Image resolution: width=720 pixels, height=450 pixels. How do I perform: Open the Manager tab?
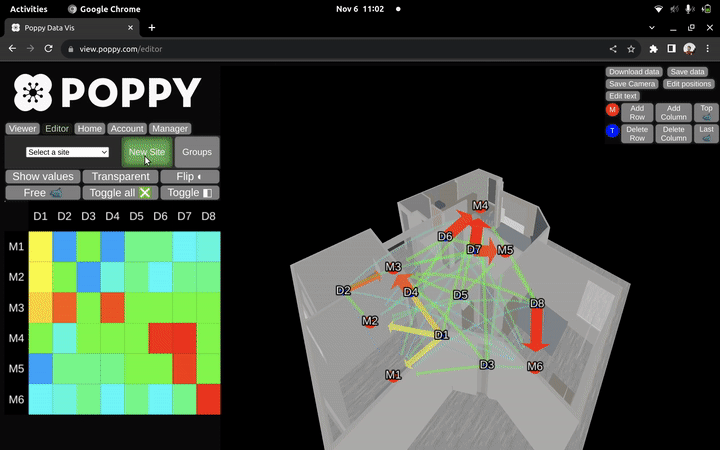(x=170, y=129)
